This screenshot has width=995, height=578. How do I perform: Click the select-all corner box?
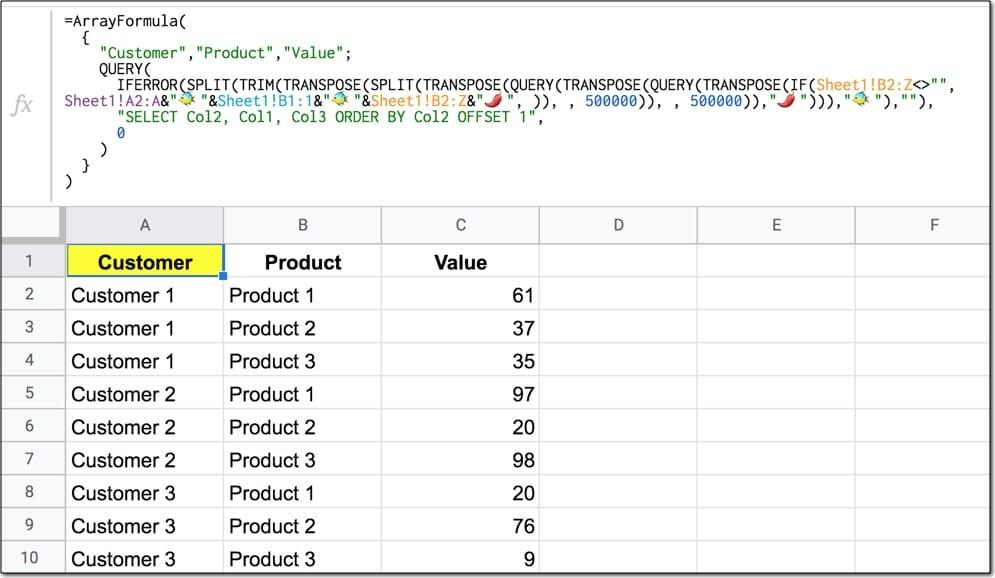click(x=31, y=225)
